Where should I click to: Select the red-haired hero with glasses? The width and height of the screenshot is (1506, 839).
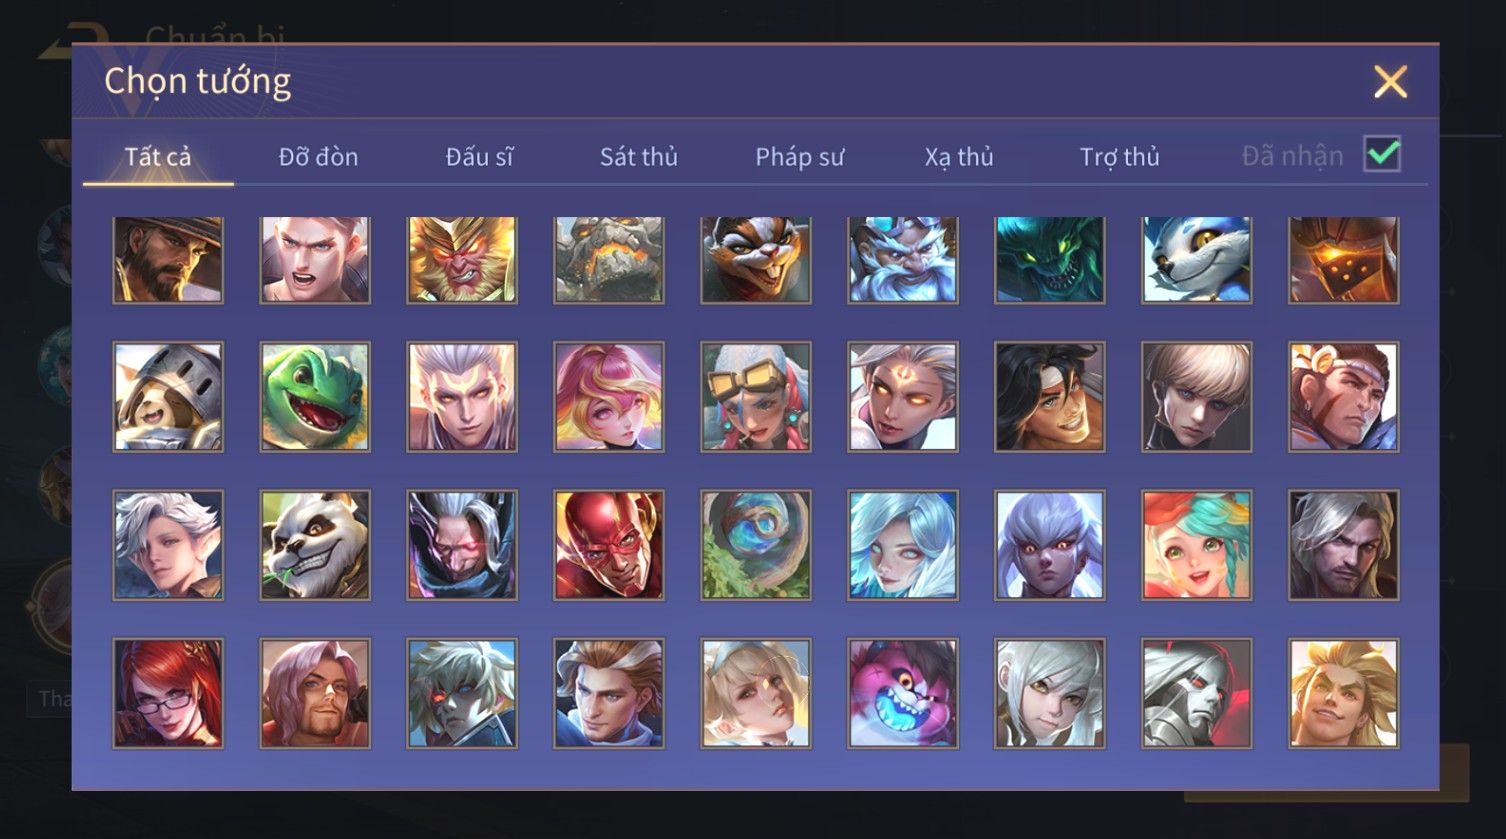(x=168, y=693)
